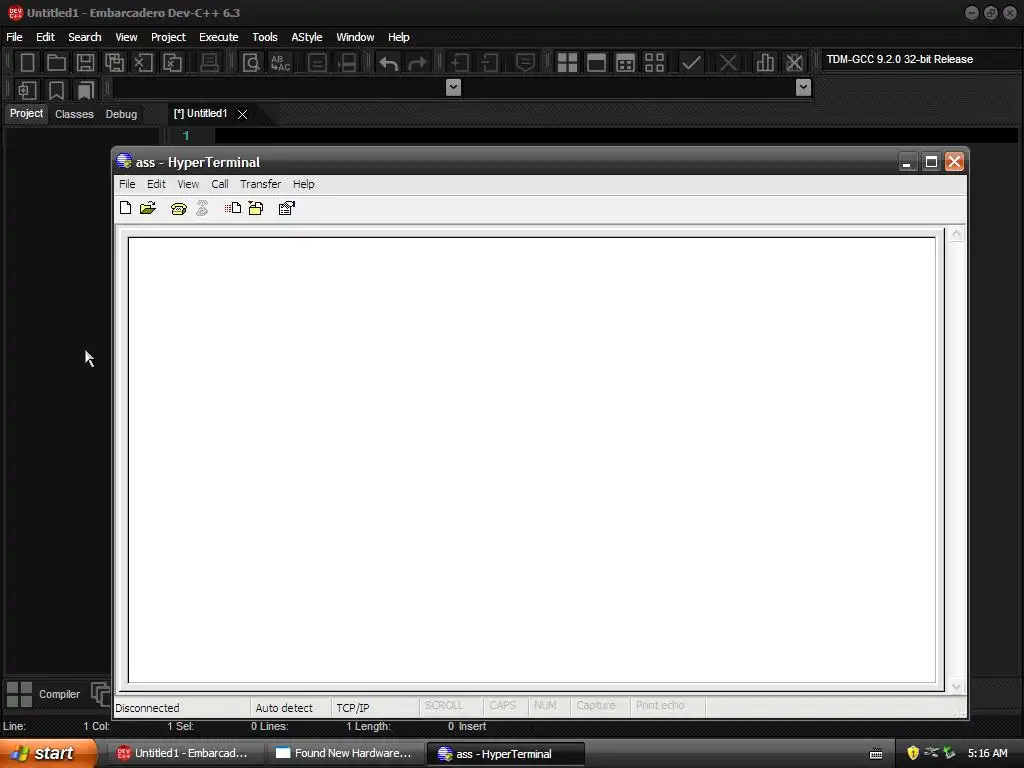
Task: Click the Profile bar-chart icon
Action: pyautogui.click(x=765, y=63)
